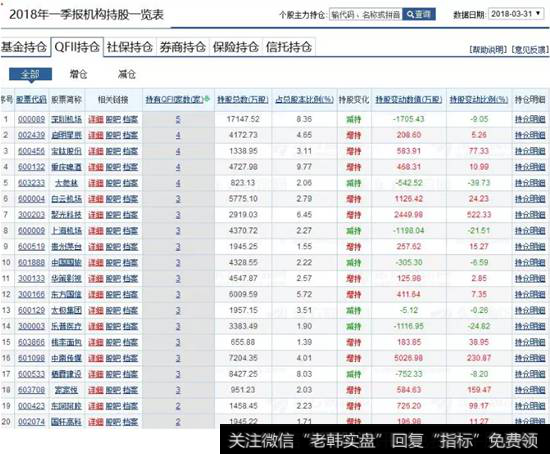Open stock code 600456 link
This screenshot has height=454, width=550.
point(32,151)
